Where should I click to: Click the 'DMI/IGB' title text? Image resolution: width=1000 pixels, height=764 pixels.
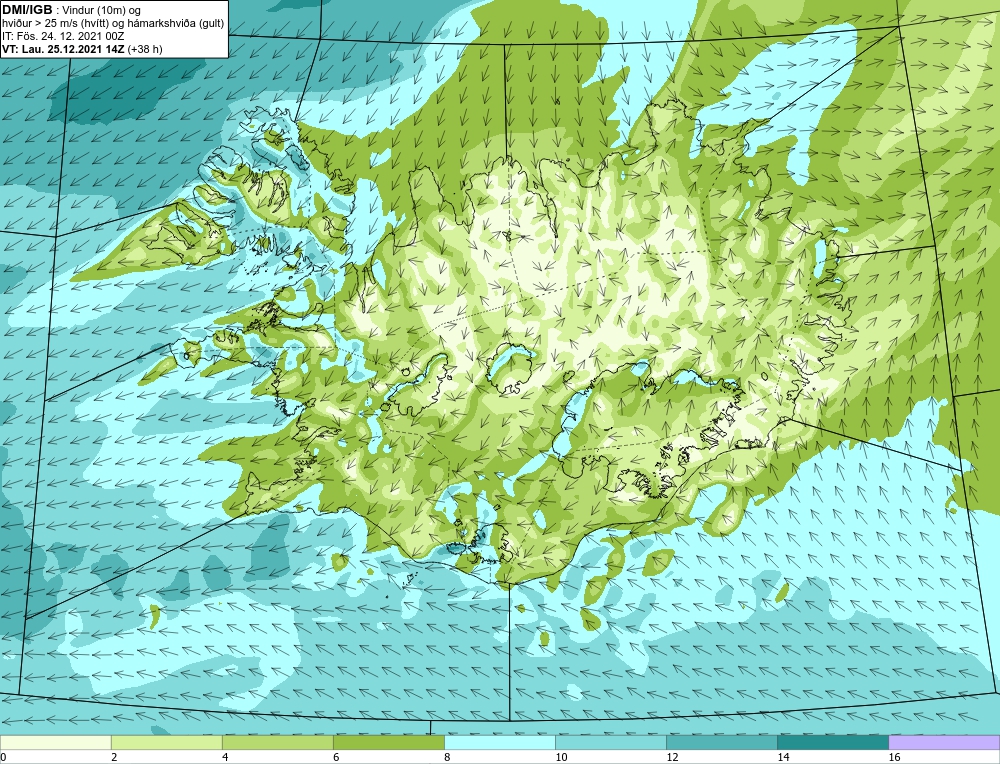27,10
